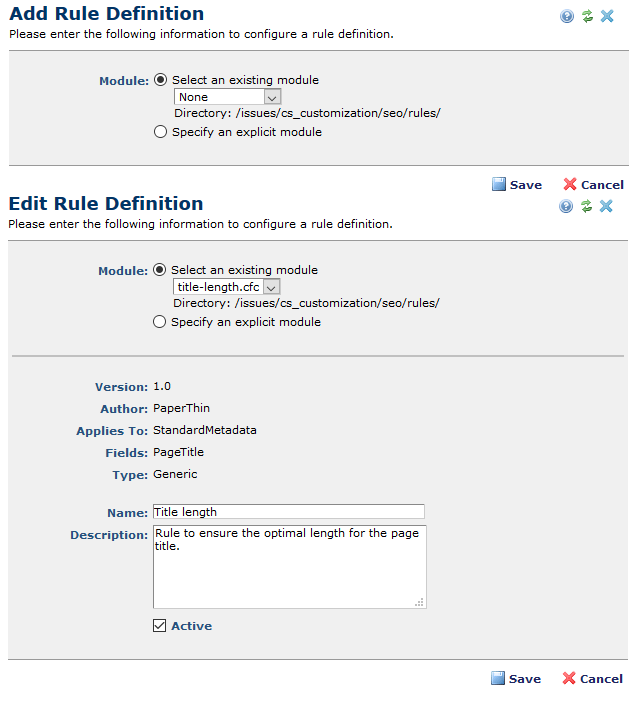Choose 'Select an existing module' radio in Edit Rule
Image resolution: width=644 pixels, height=709 pixels.
click(160, 270)
